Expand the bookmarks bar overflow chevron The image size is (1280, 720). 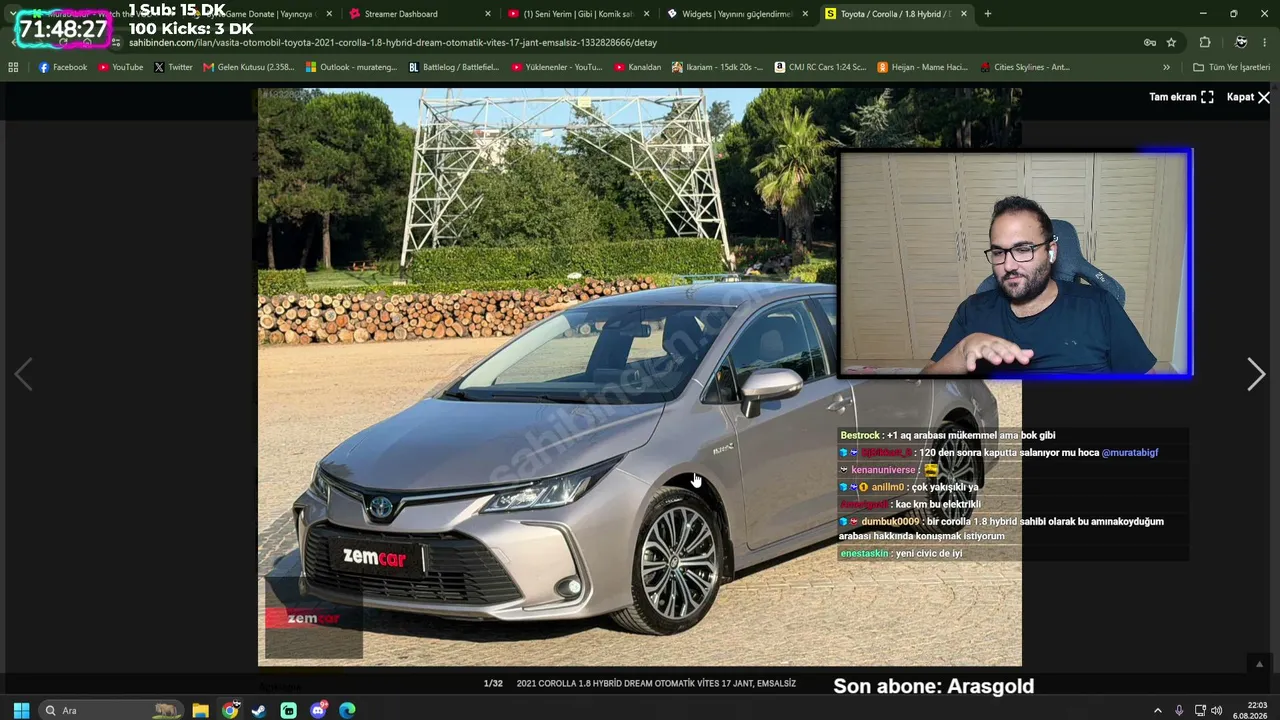[1166, 67]
